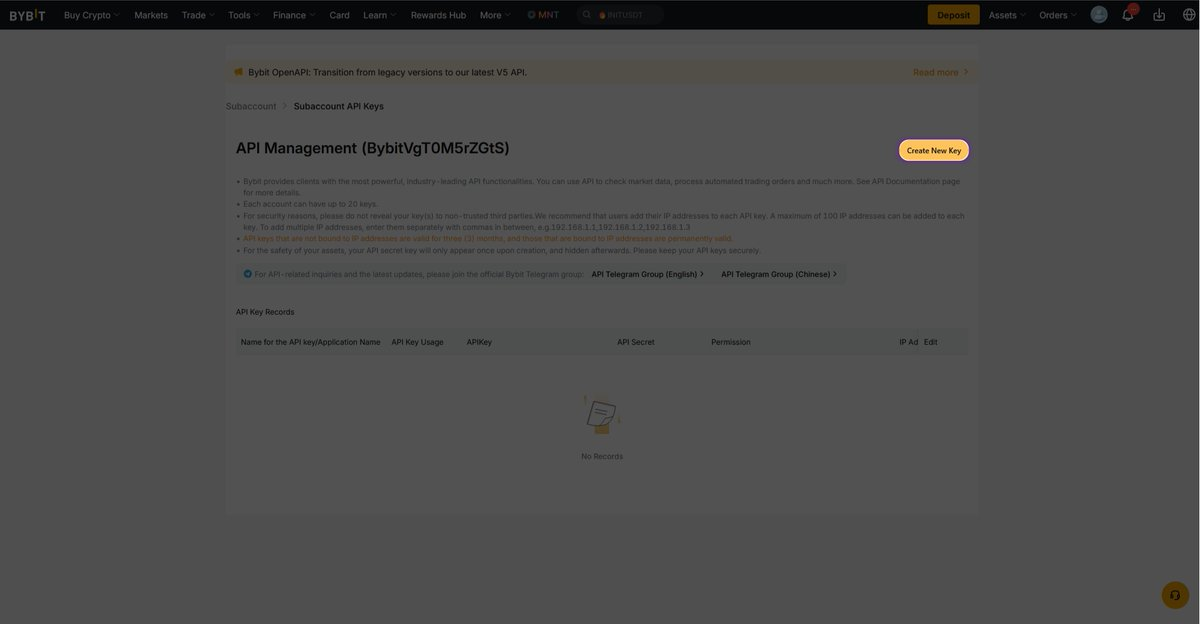Click the Bybit logo
This screenshot has height=624, width=1200.
point(27,15)
